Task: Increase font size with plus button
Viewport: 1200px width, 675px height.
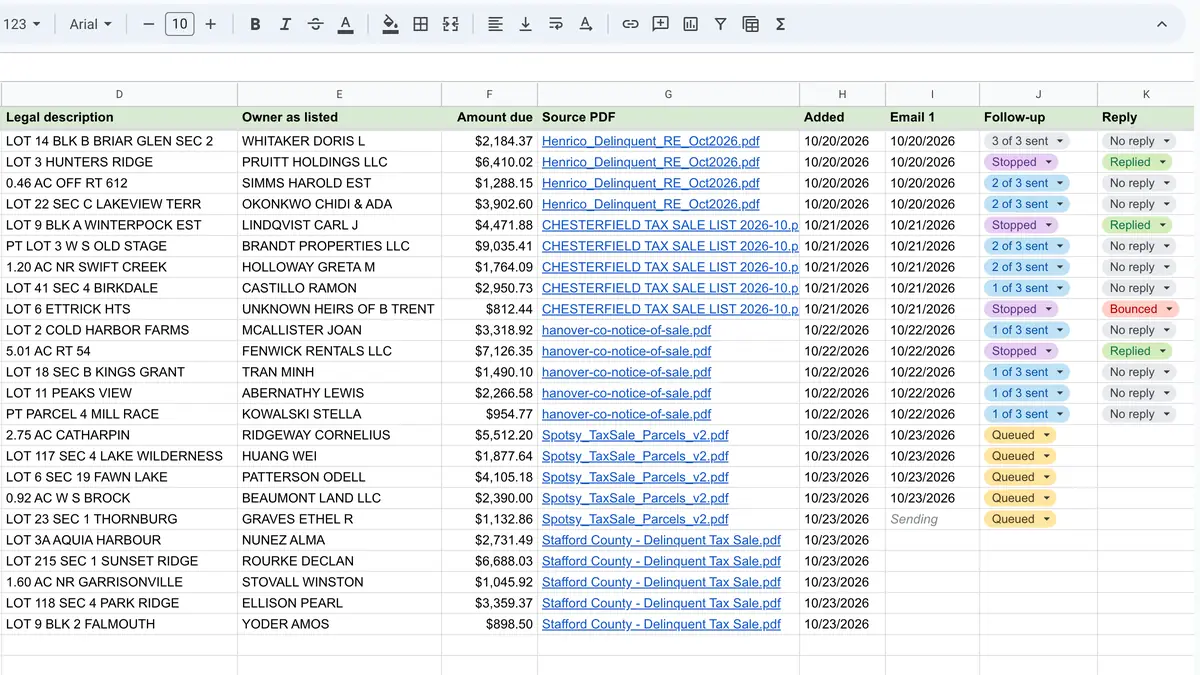Action: click(210, 24)
